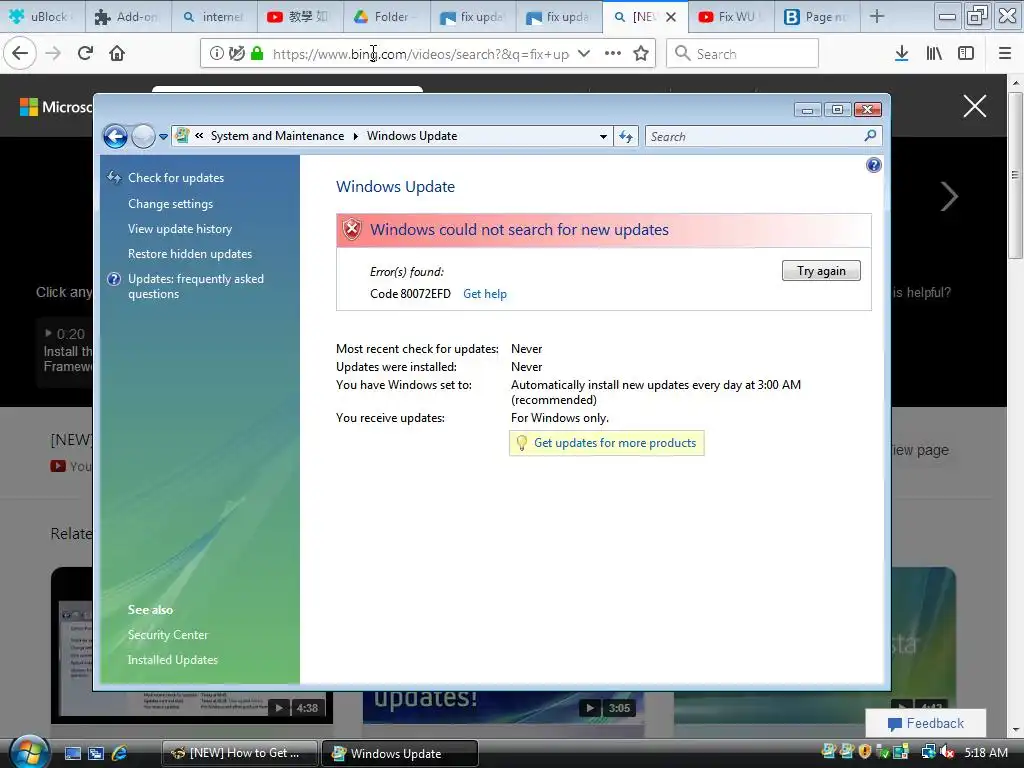The image size is (1024, 768).
Task: Show URL history dropdown in Firefox
Action: click(x=584, y=54)
